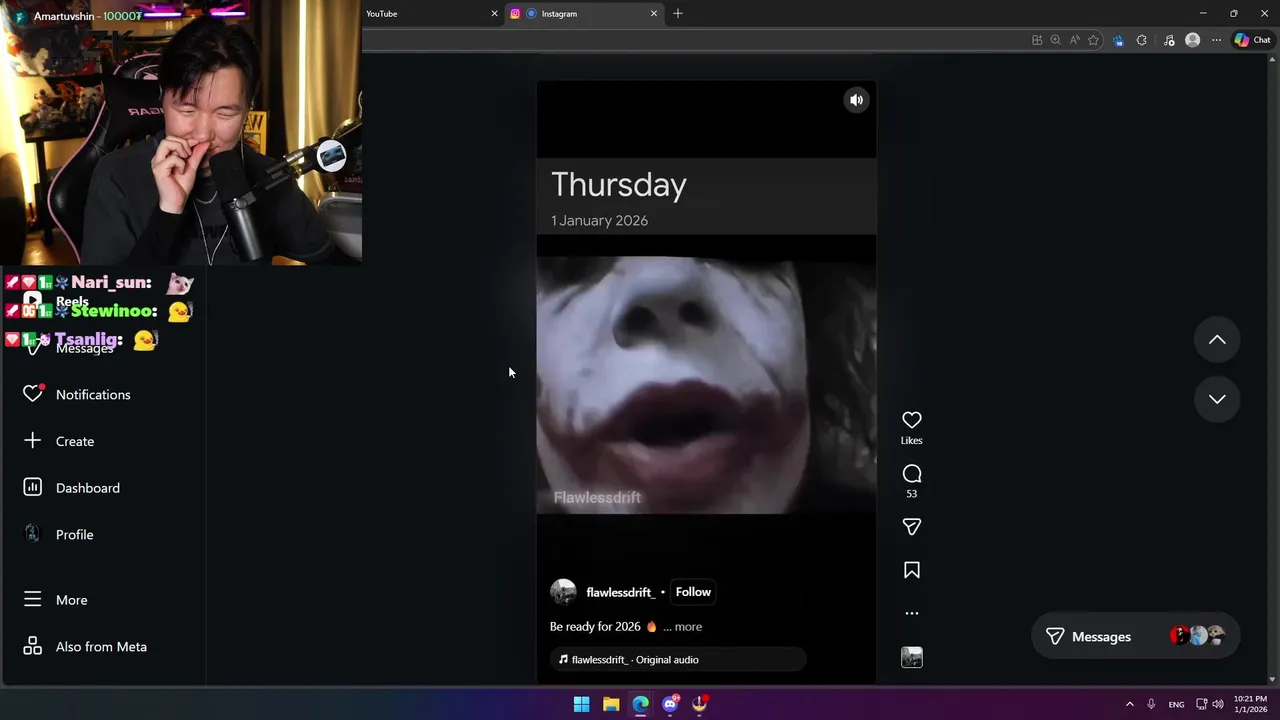This screenshot has height=720, width=1280.
Task: Open the audio thumbnail beside the reel
Action: pyautogui.click(x=912, y=657)
